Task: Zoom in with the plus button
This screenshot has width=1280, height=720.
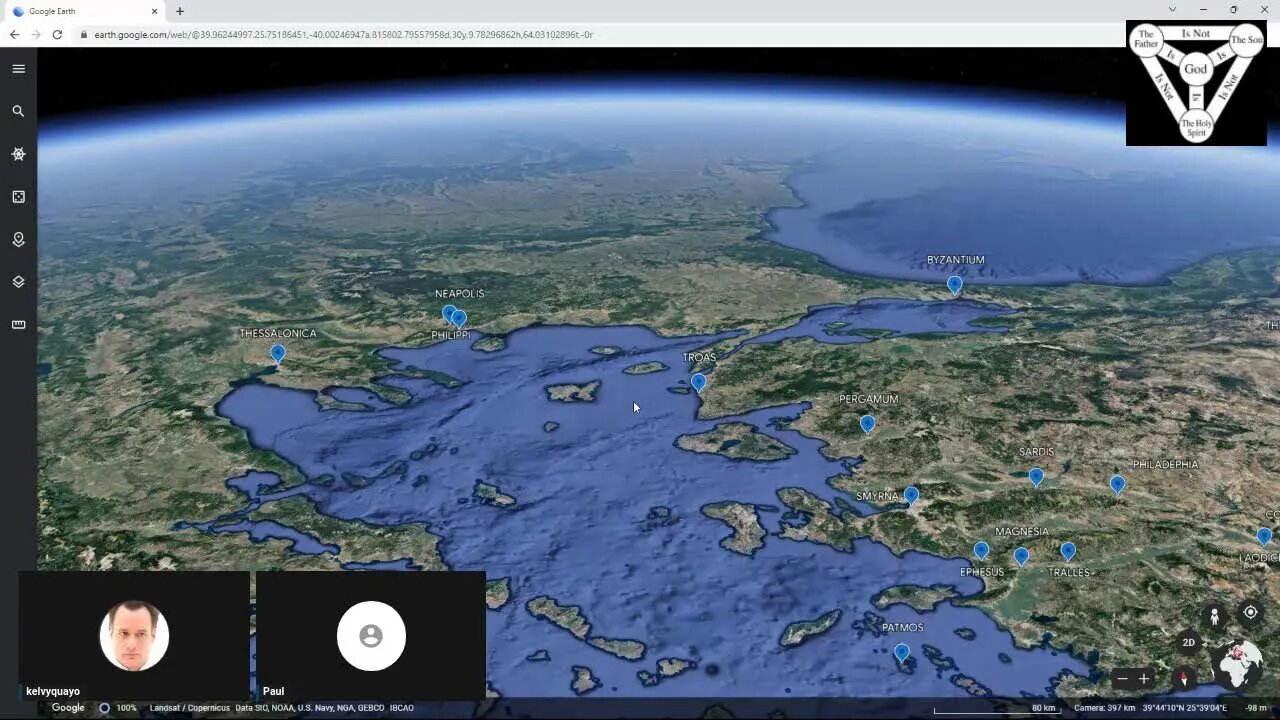Action: 1144,679
